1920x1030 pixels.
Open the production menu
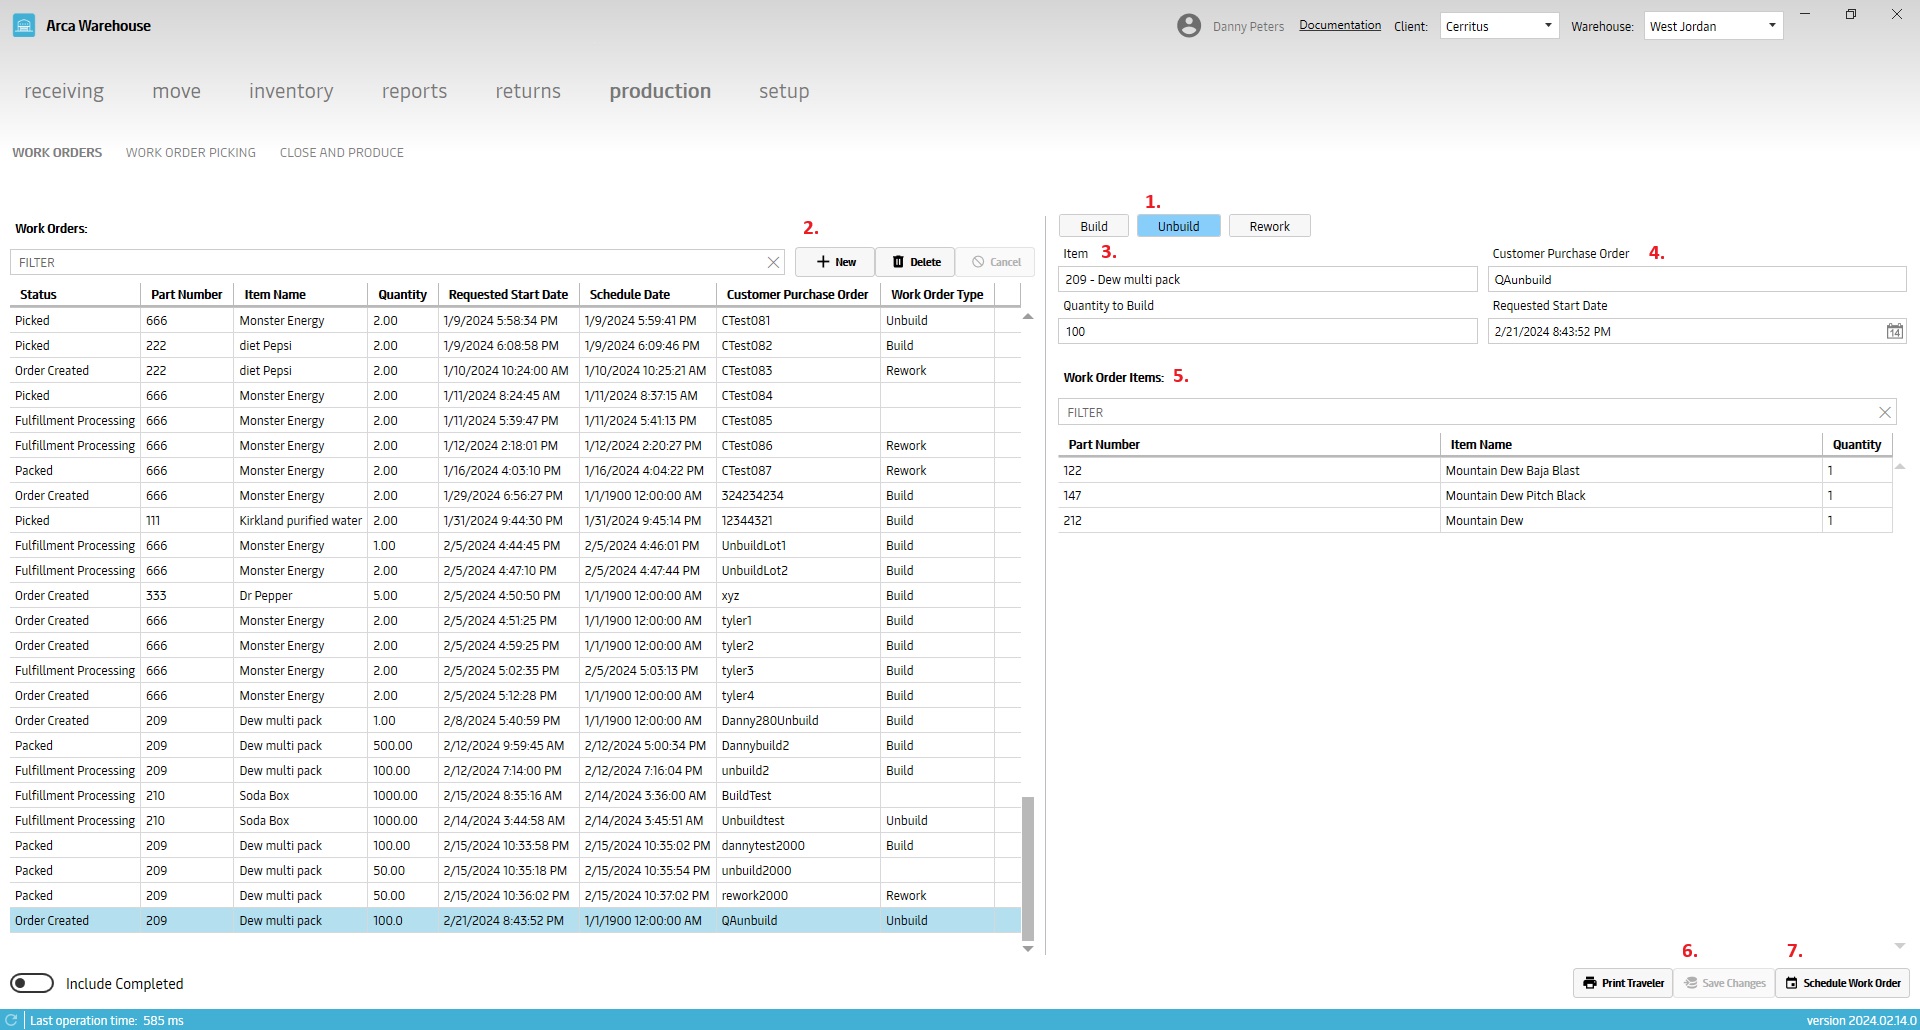(660, 91)
